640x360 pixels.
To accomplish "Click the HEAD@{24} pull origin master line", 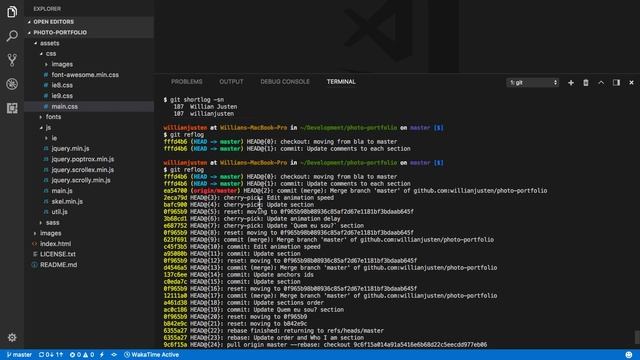I will (325, 344).
